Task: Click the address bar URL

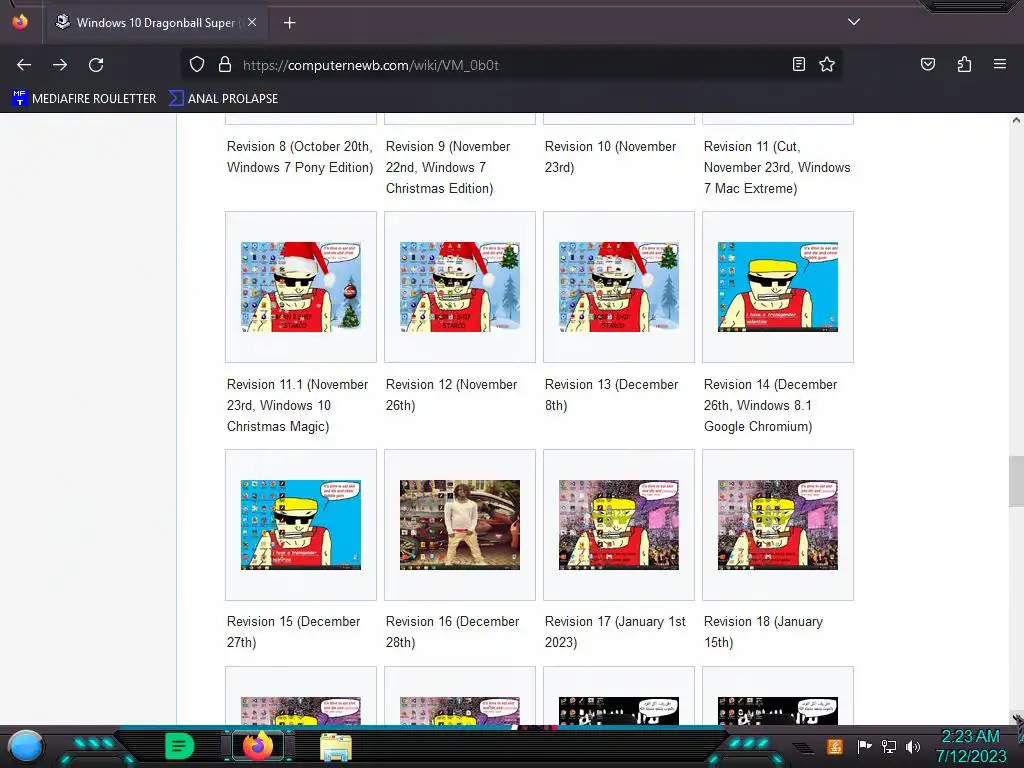Action: click(371, 65)
